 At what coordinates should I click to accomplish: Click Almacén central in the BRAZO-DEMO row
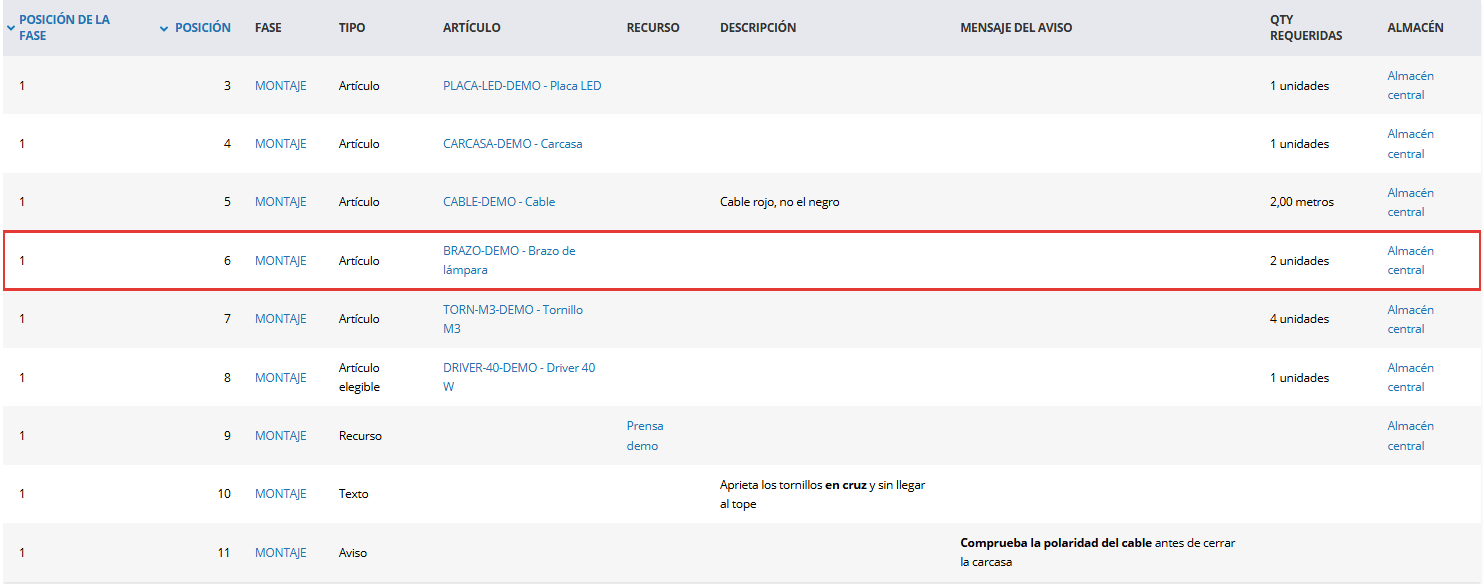pyautogui.click(x=1410, y=260)
